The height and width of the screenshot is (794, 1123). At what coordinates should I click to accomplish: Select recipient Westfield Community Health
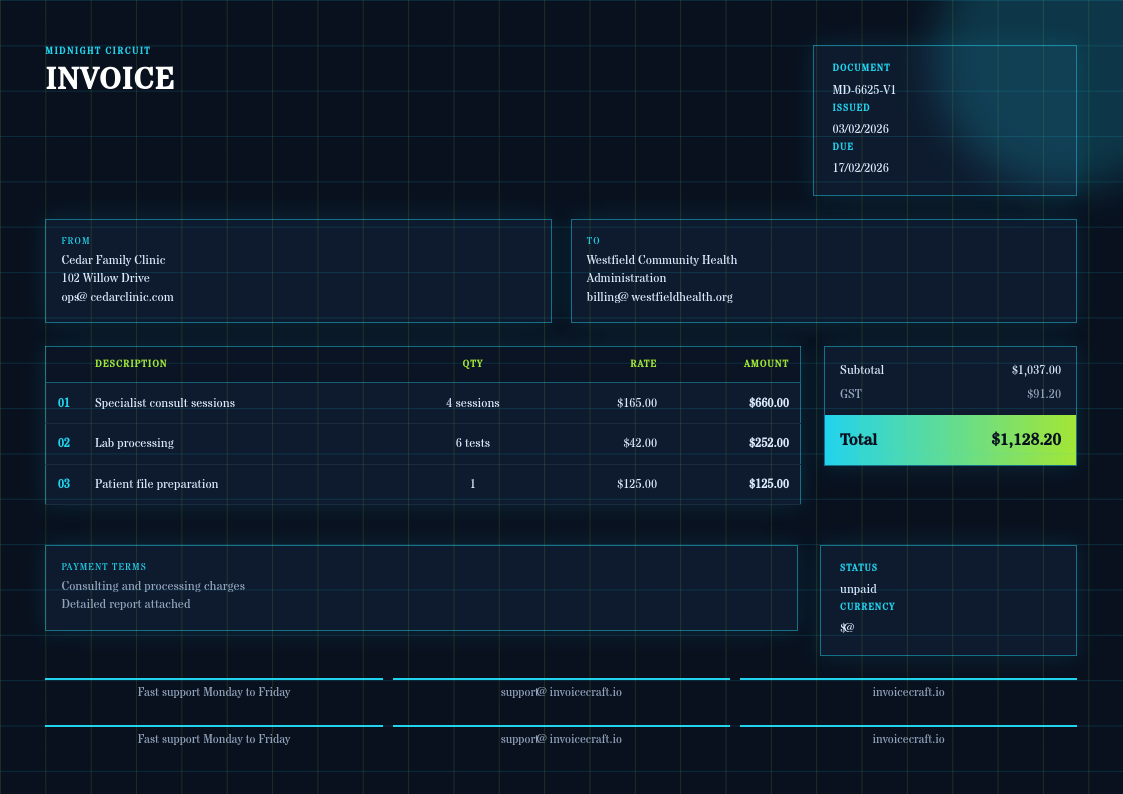coord(662,260)
